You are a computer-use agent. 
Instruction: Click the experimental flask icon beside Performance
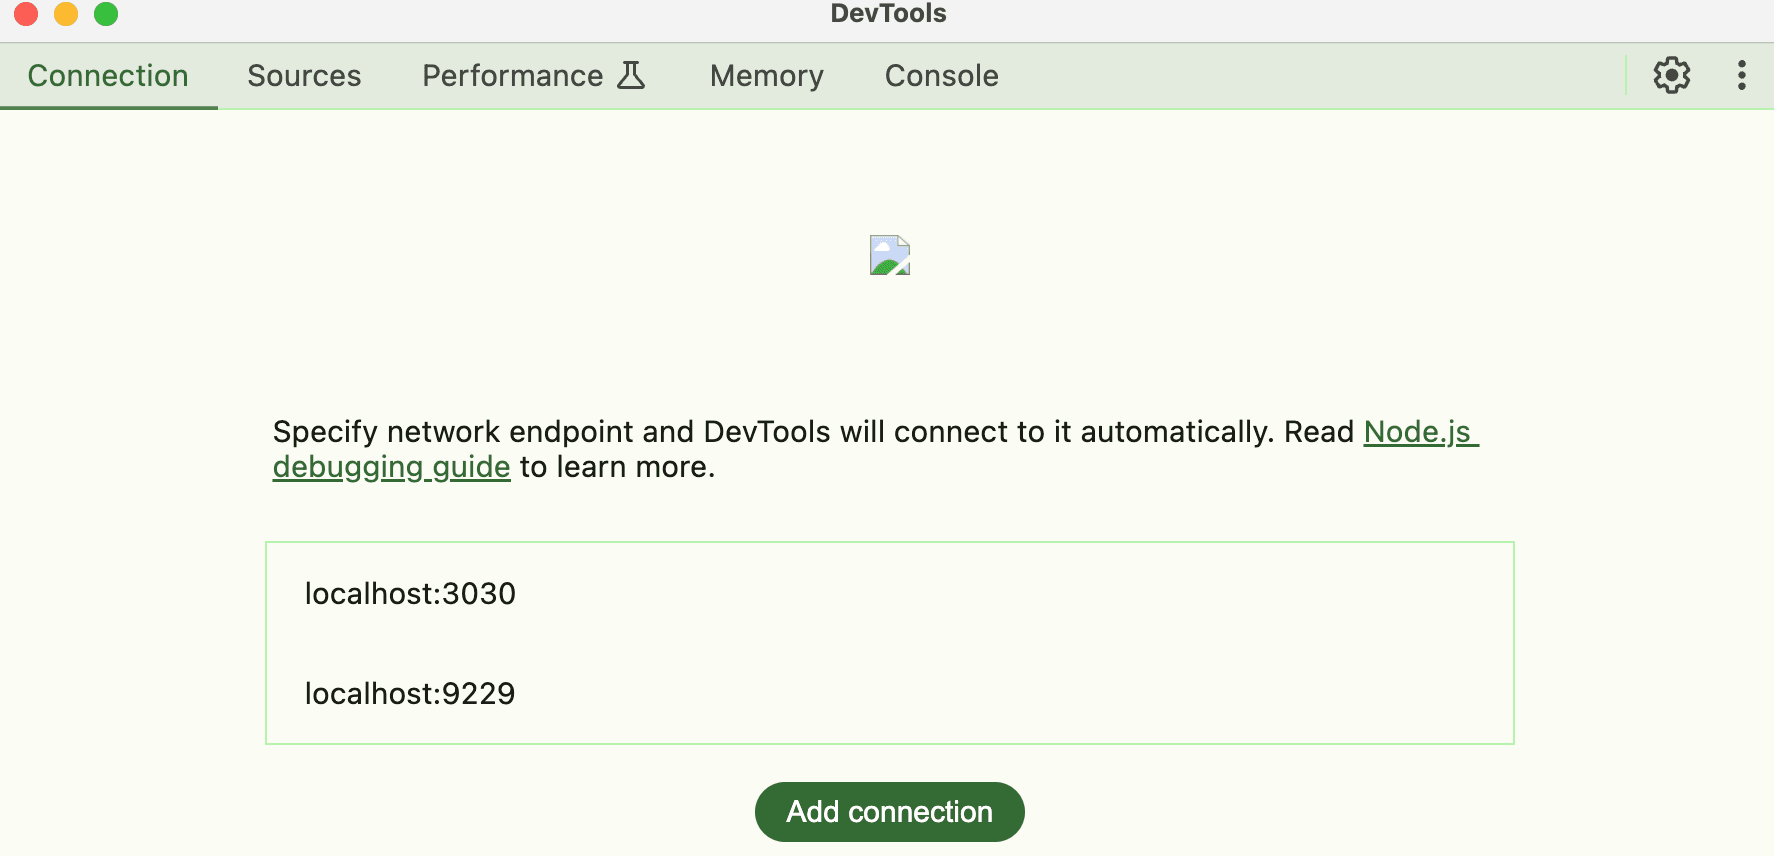[631, 76]
